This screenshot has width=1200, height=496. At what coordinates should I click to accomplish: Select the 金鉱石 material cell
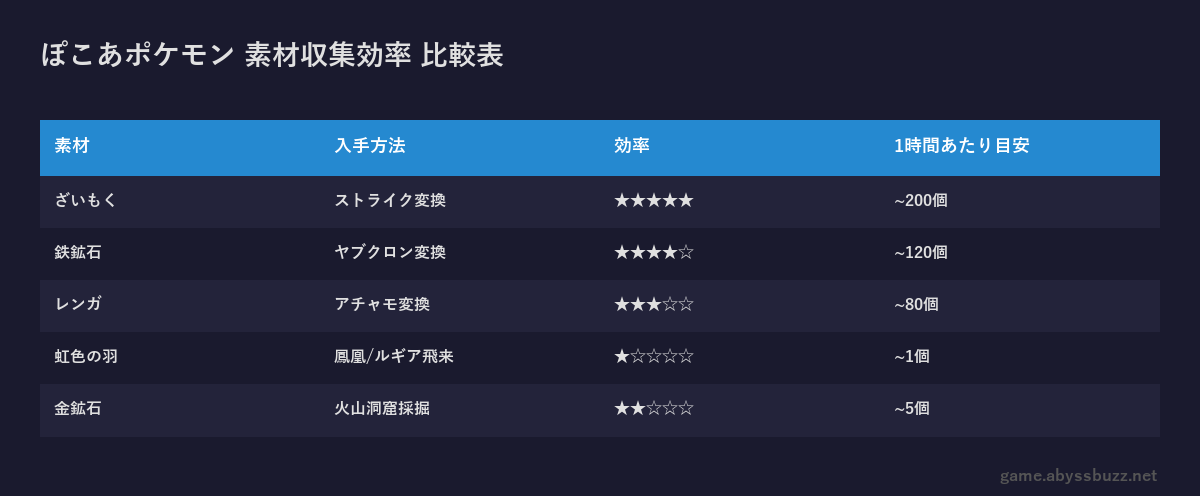(x=78, y=408)
